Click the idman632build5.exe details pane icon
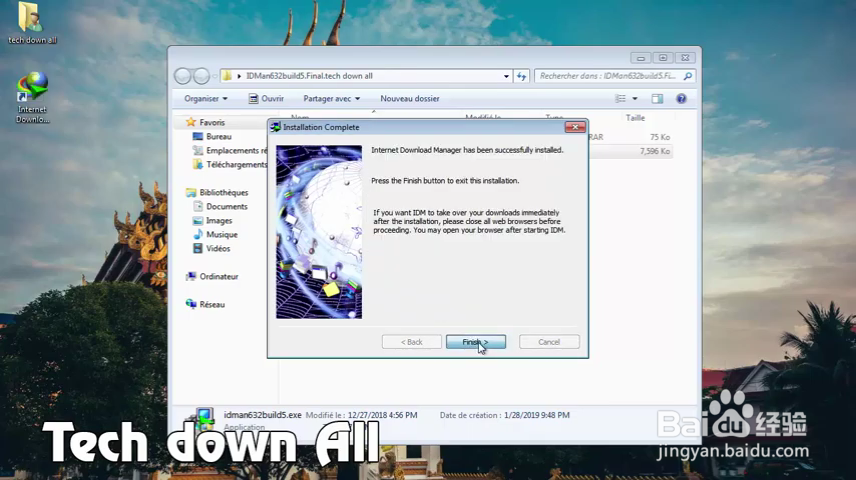Viewport: 856px width, 480px height. click(201, 418)
